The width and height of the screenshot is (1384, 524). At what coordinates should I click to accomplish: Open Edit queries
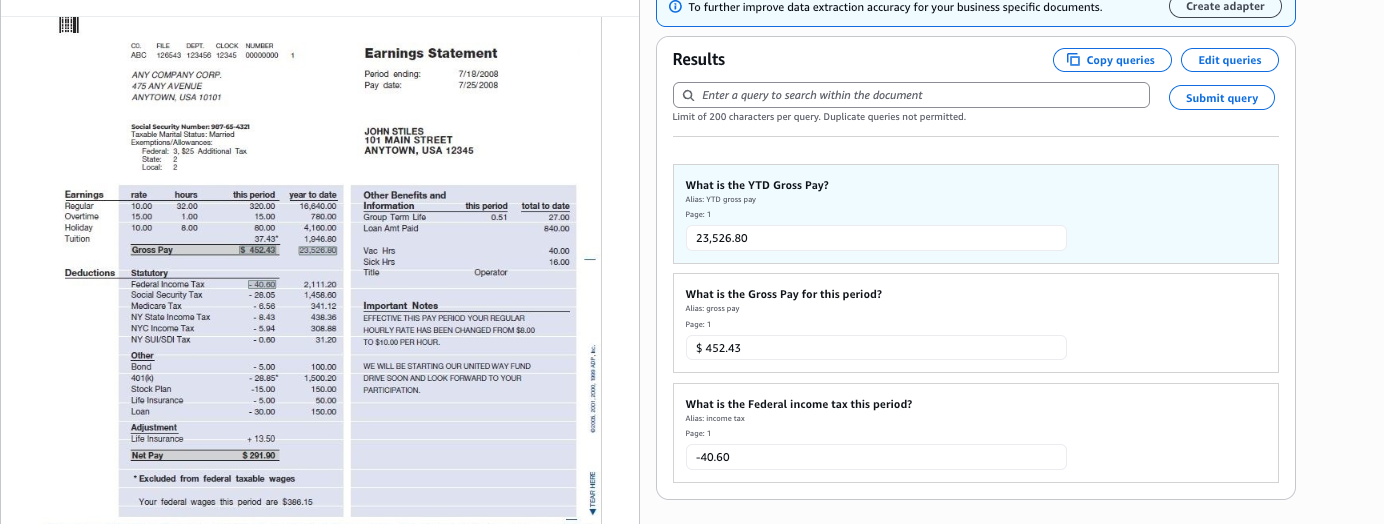[1229, 60]
